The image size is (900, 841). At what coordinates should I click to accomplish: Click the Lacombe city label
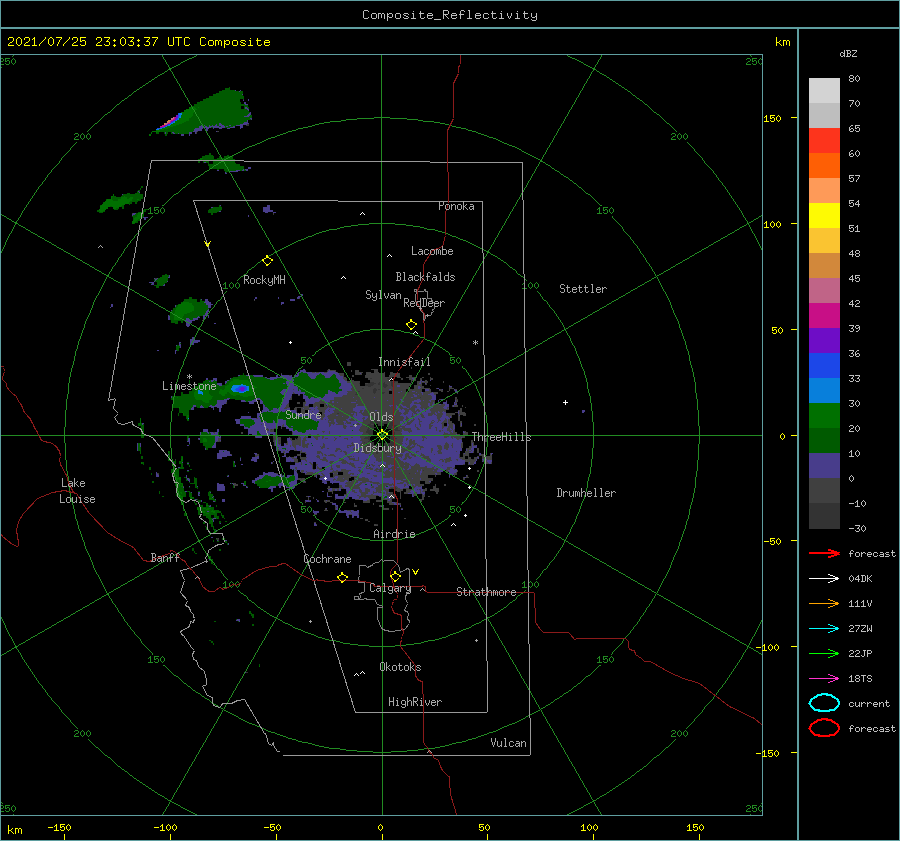coord(432,251)
